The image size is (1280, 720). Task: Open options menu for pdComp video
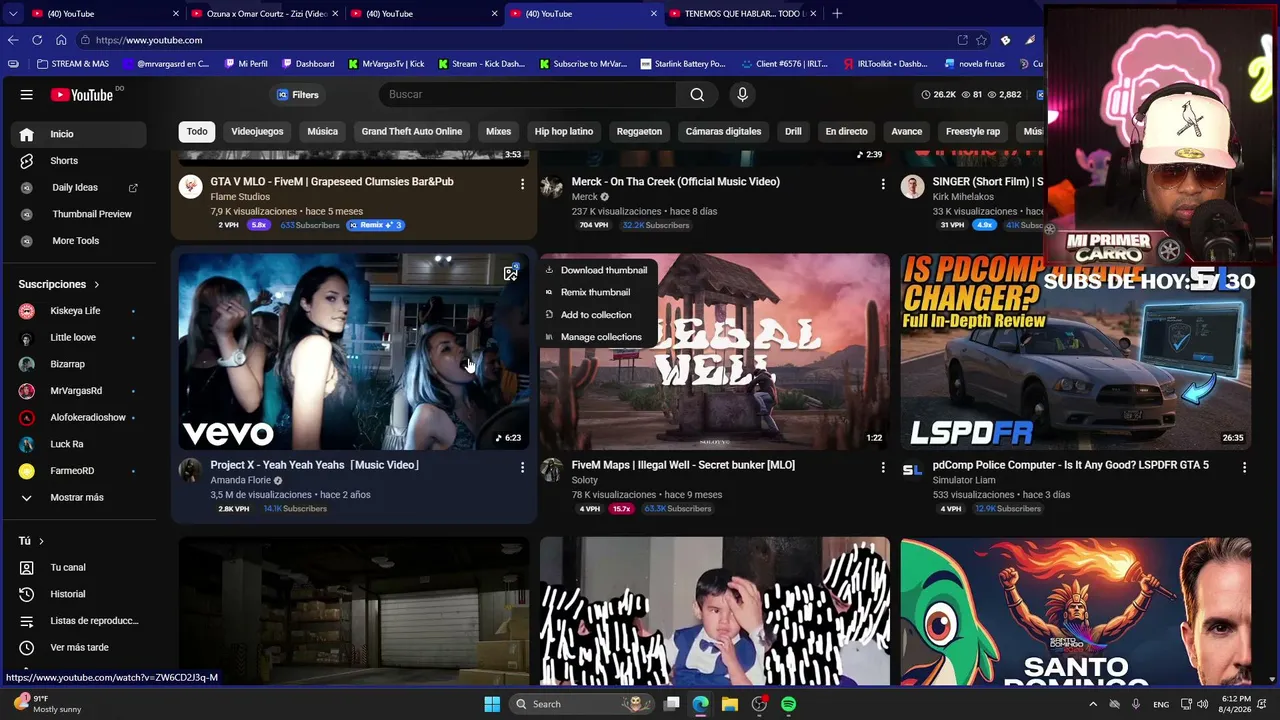pos(1244,467)
